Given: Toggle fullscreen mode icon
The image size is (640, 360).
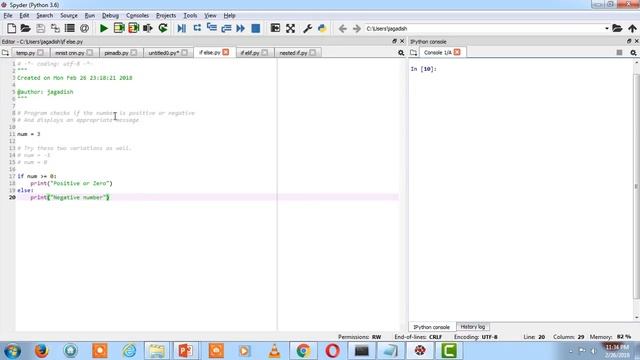Looking at the screenshot, I should point(290,28).
